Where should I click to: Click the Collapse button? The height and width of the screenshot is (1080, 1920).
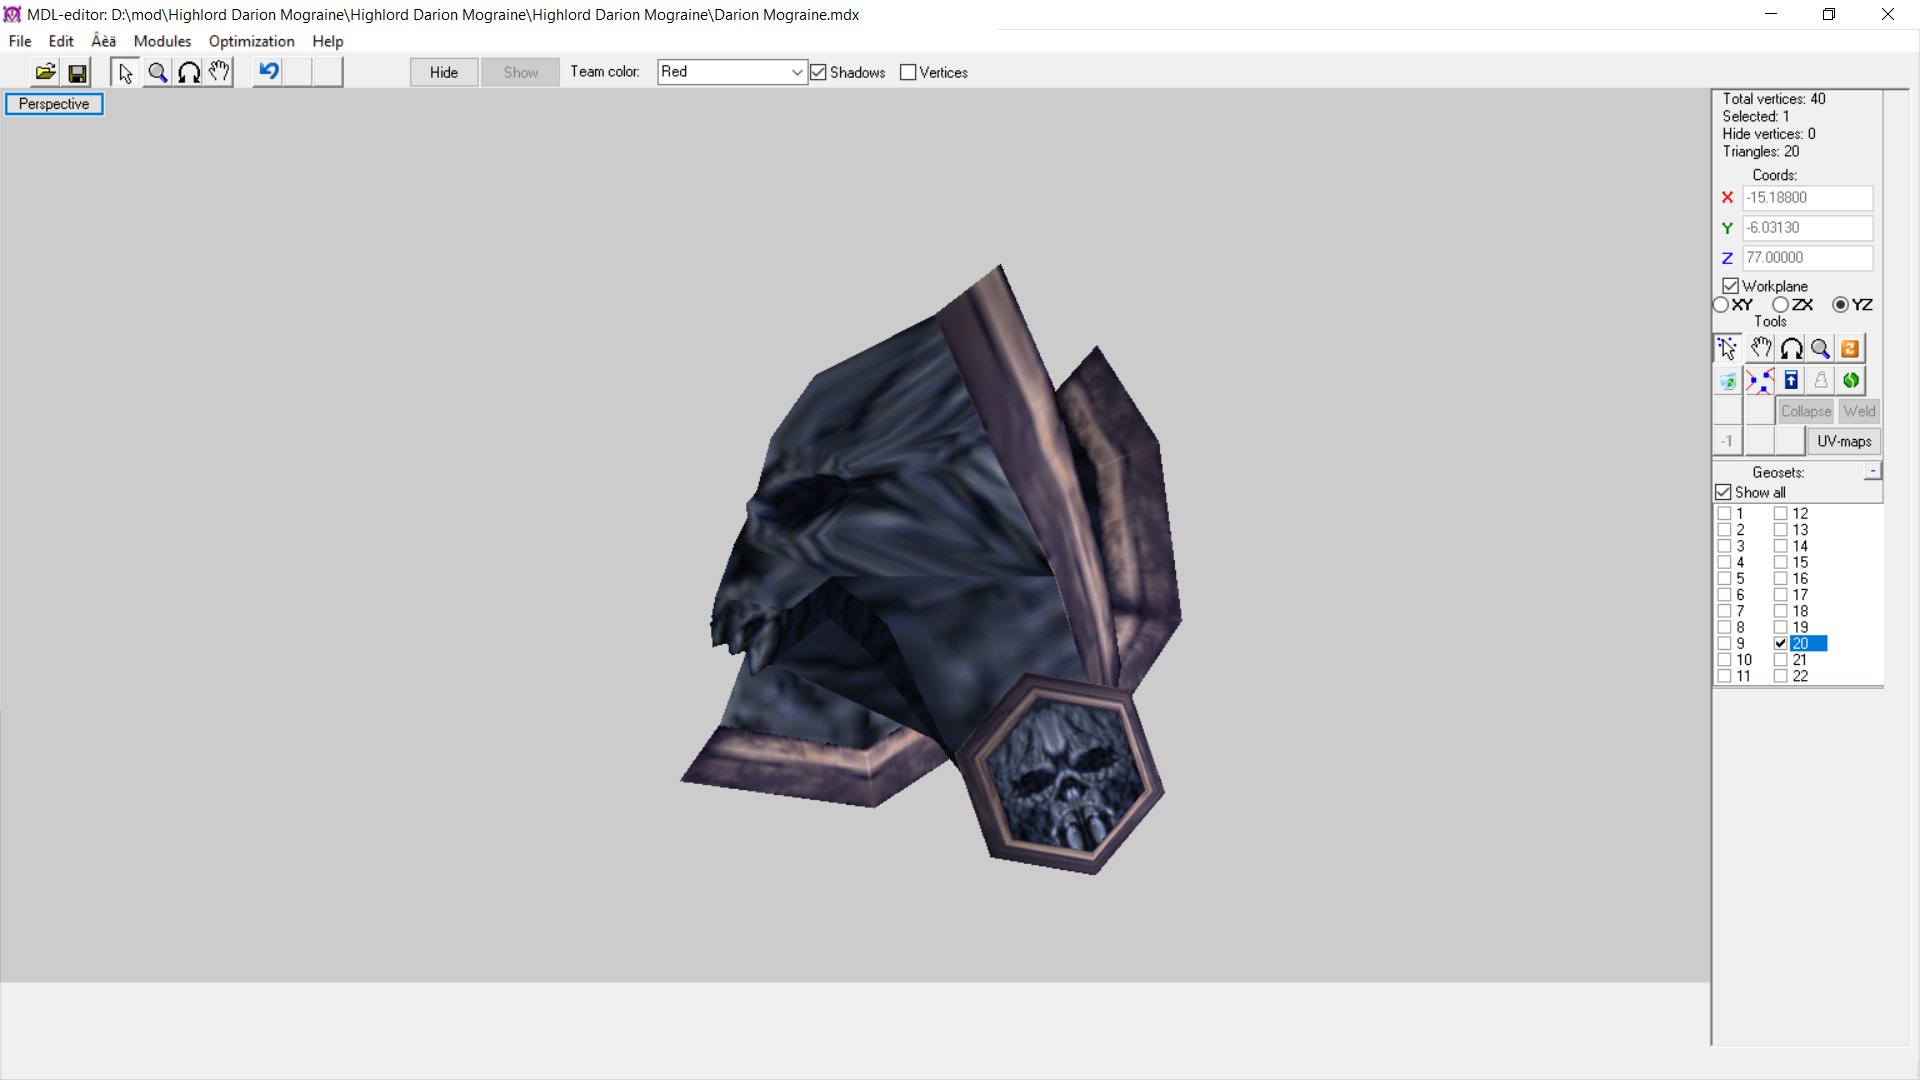coord(1805,411)
